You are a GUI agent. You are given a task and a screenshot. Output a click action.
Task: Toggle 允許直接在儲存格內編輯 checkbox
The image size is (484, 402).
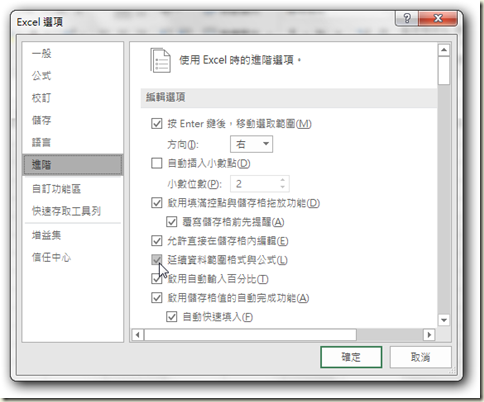pos(157,241)
